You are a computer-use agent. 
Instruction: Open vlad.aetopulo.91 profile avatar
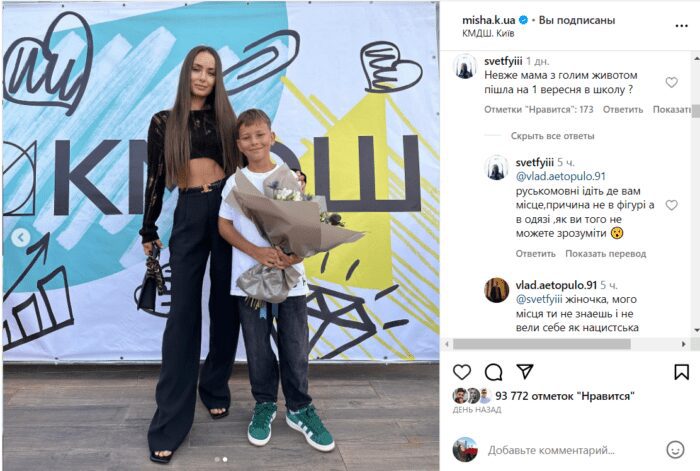[x=496, y=290]
